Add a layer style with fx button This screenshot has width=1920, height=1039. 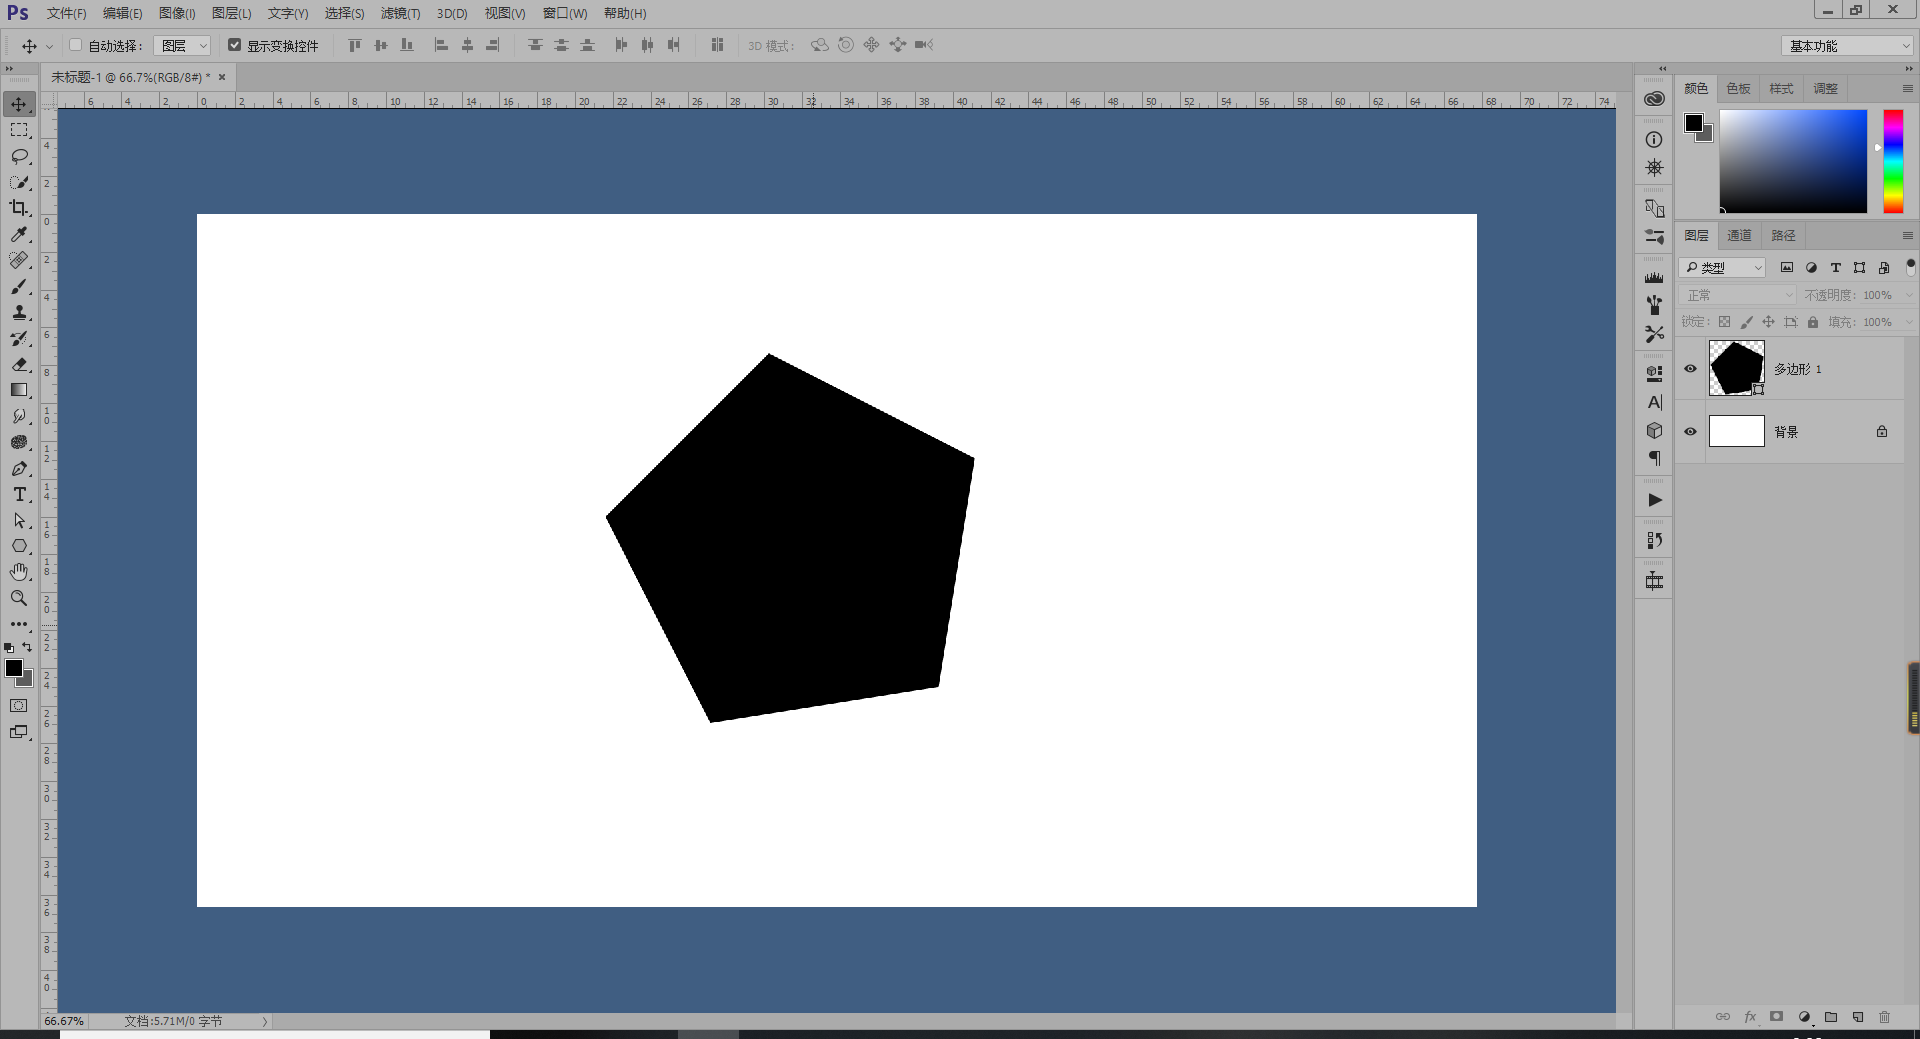(x=1750, y=1017)
